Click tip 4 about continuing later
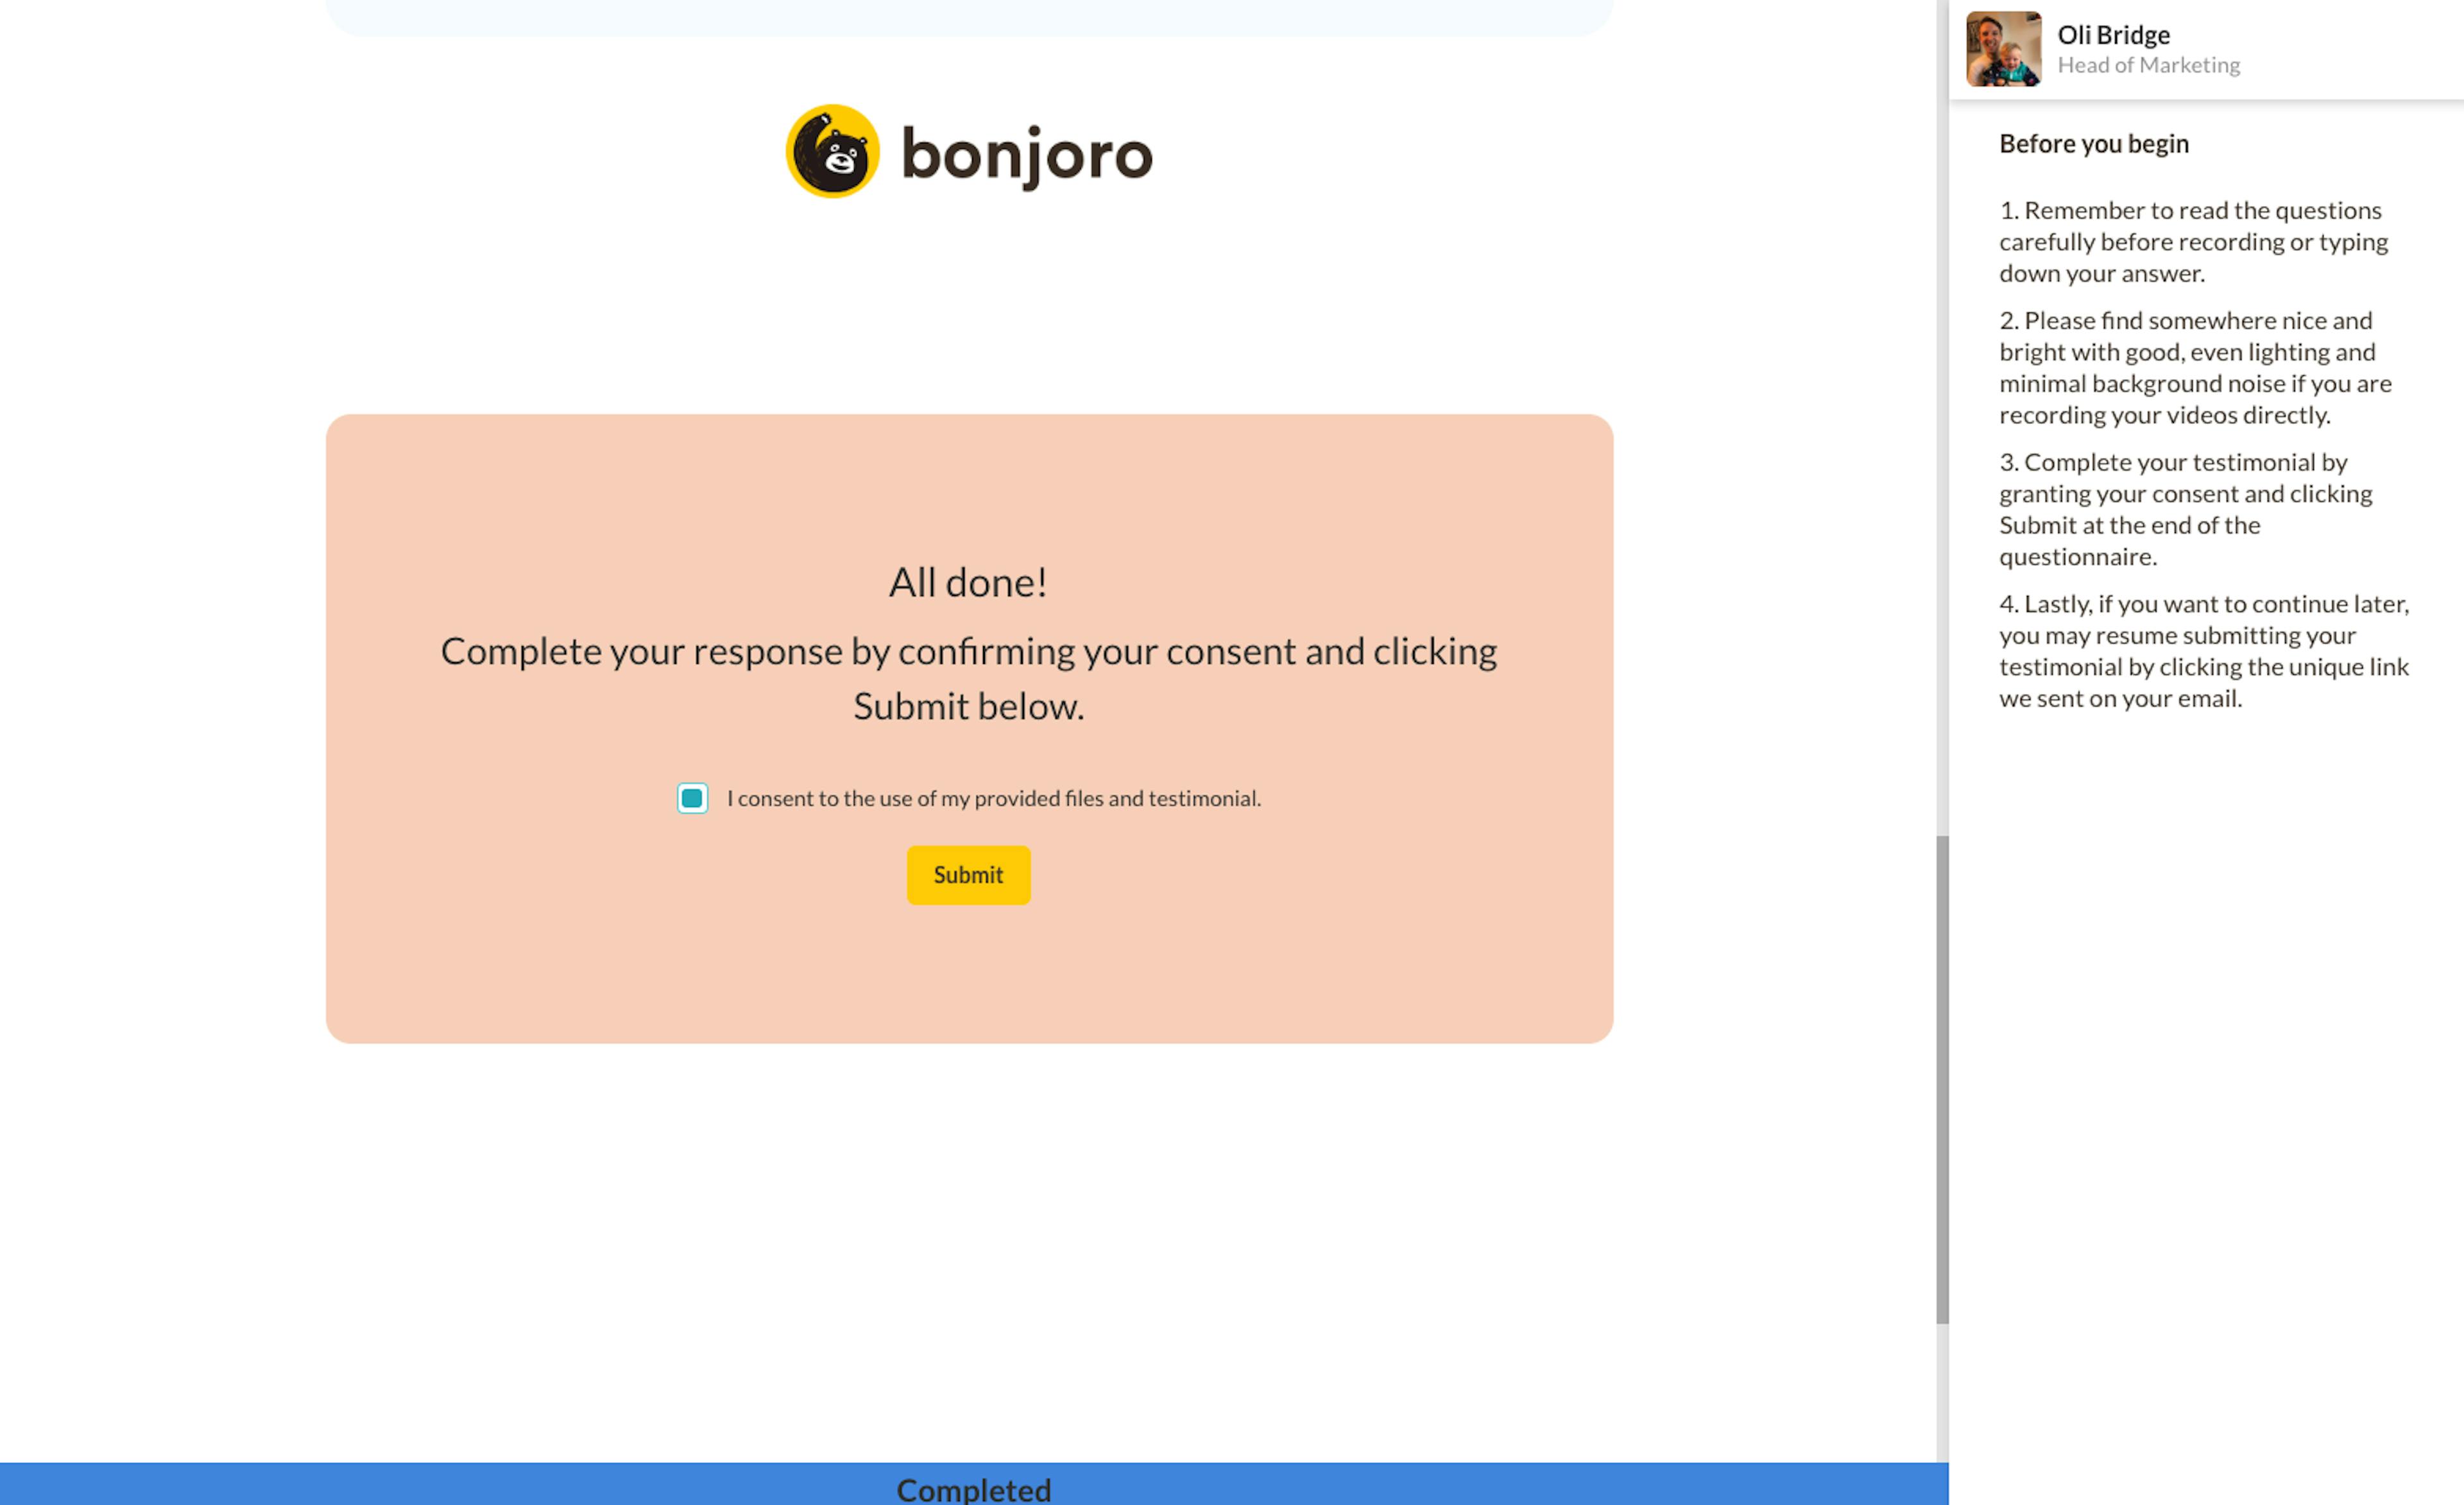Screen dimensions: 2464x1505 [2204, 651]
